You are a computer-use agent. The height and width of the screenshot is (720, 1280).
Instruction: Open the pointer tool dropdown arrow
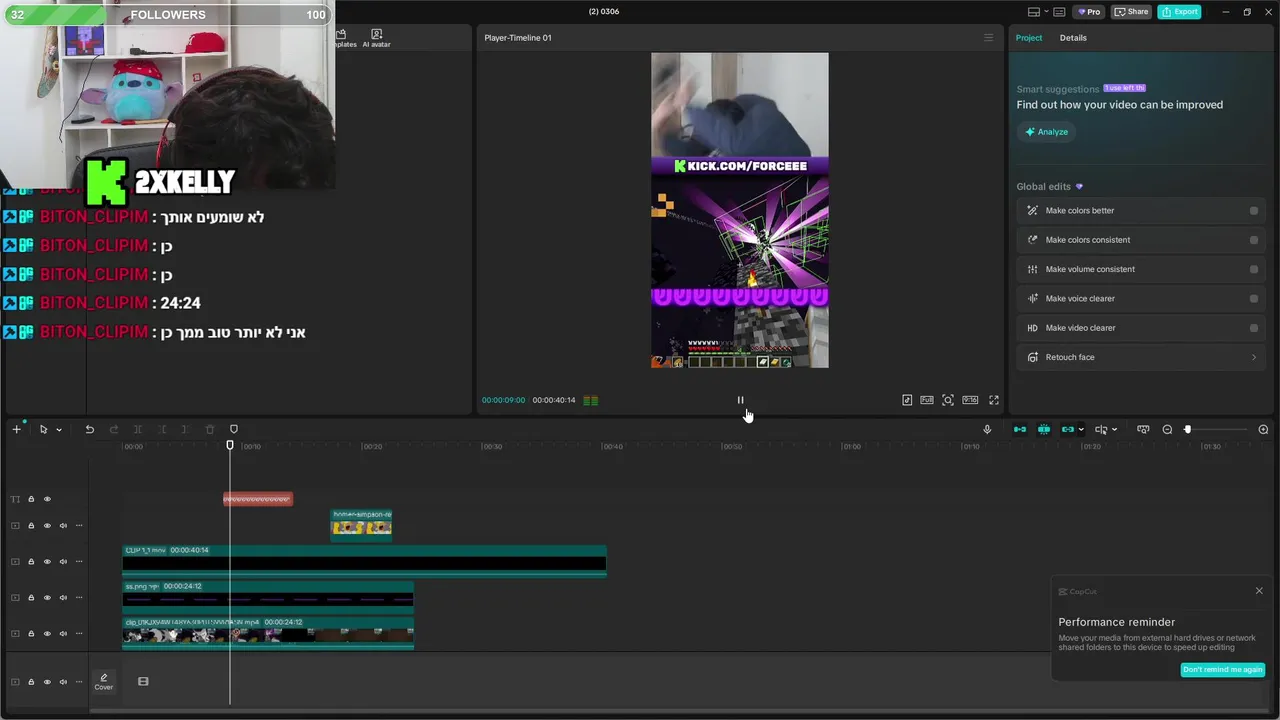point(59,430)
